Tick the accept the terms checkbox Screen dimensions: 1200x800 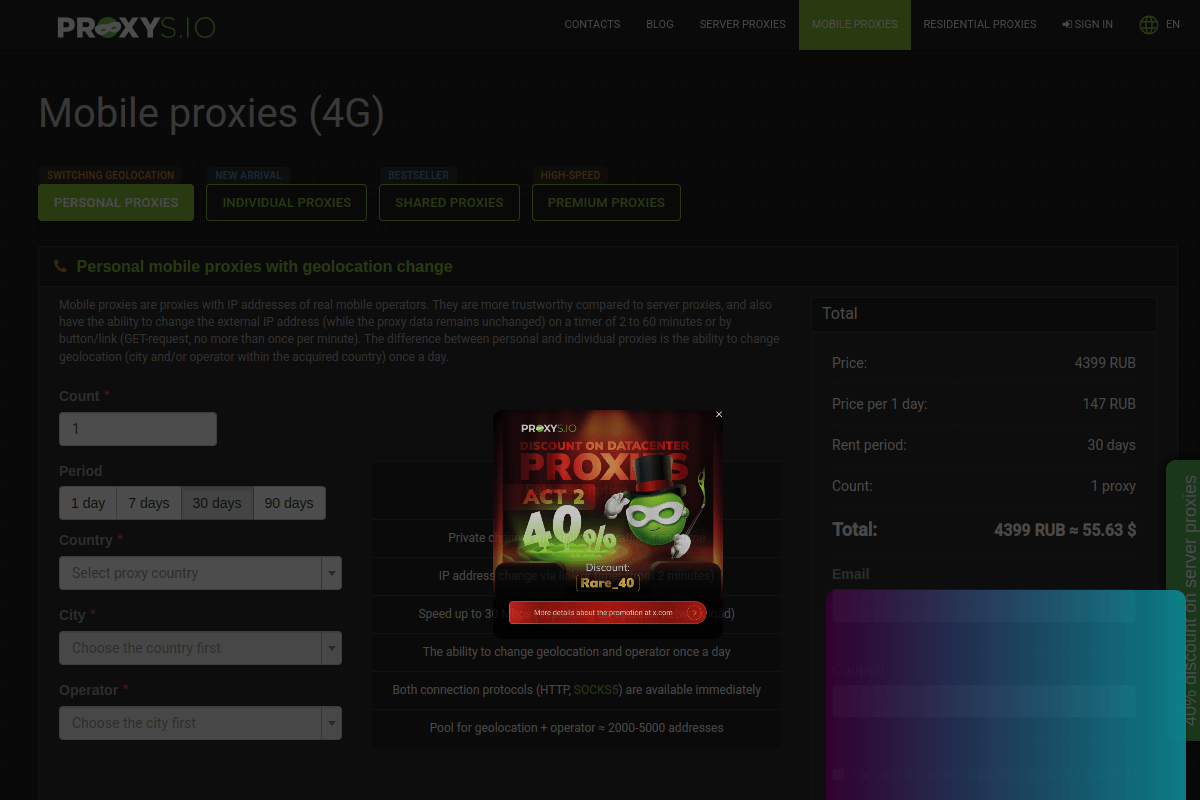coord(838,774)
